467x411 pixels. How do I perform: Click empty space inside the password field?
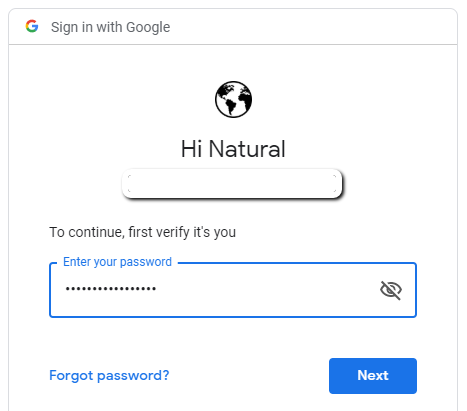tap(267, 290)
